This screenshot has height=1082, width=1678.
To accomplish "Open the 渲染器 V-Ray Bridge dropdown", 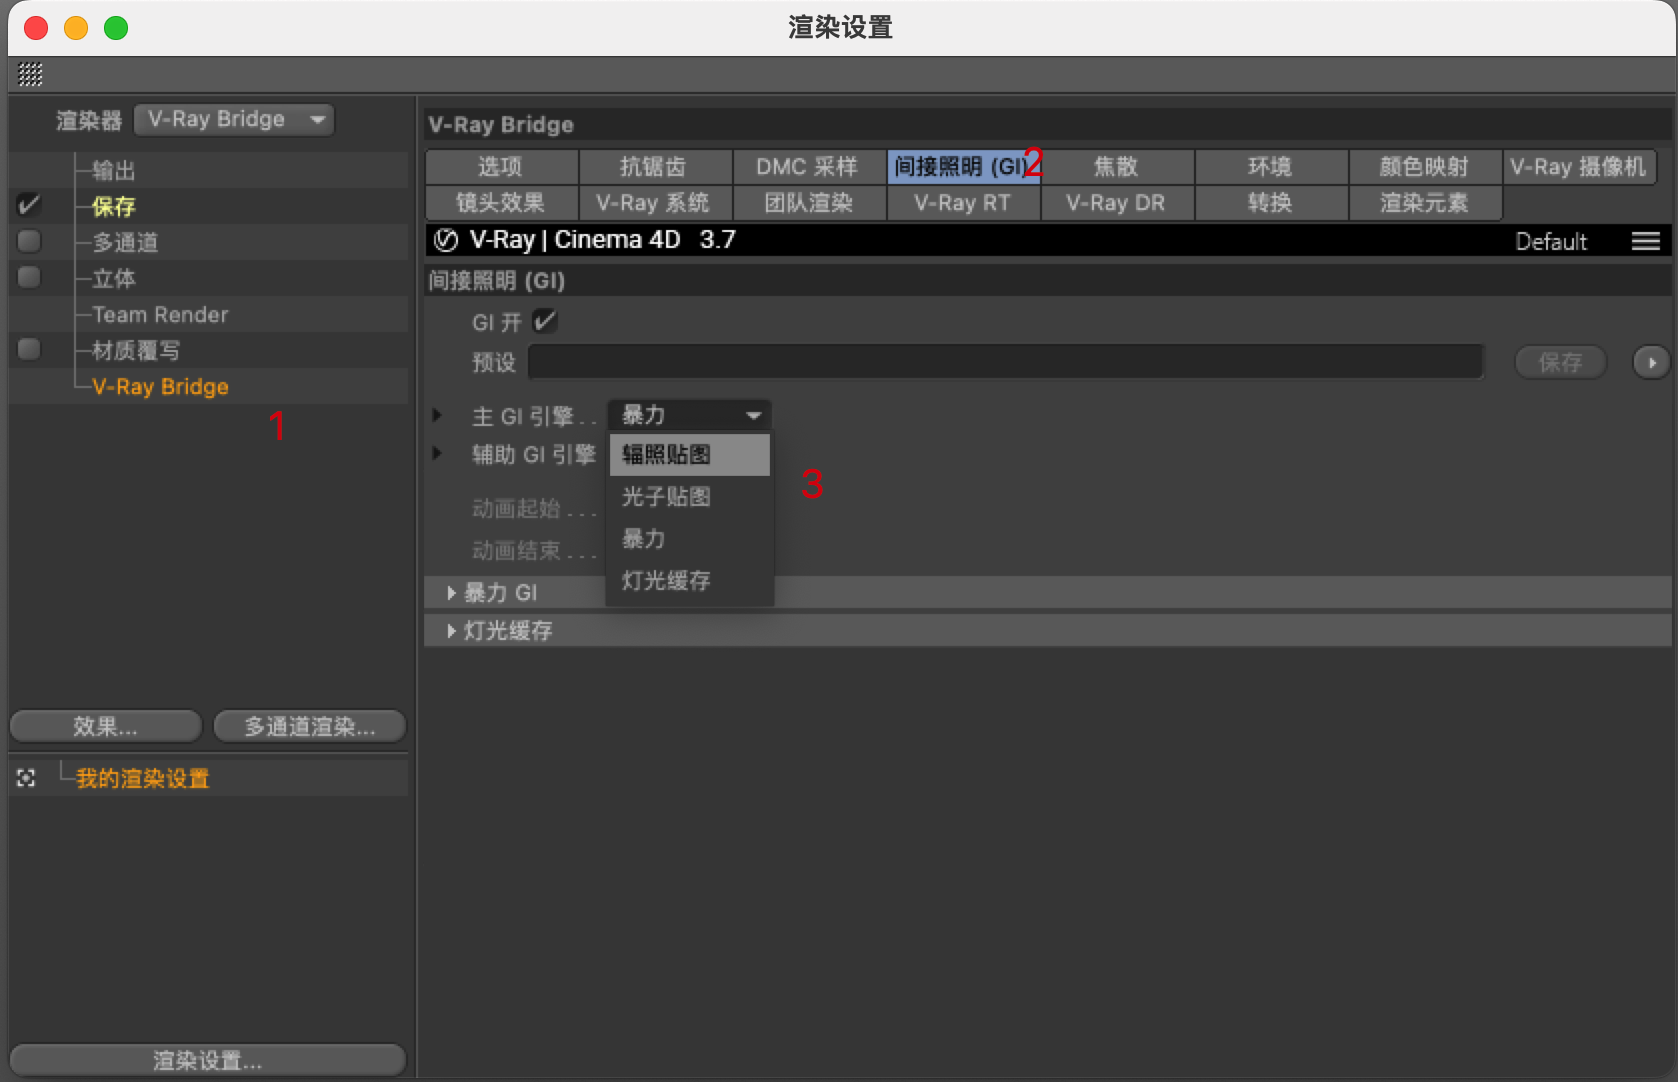I will coord(234,119).
